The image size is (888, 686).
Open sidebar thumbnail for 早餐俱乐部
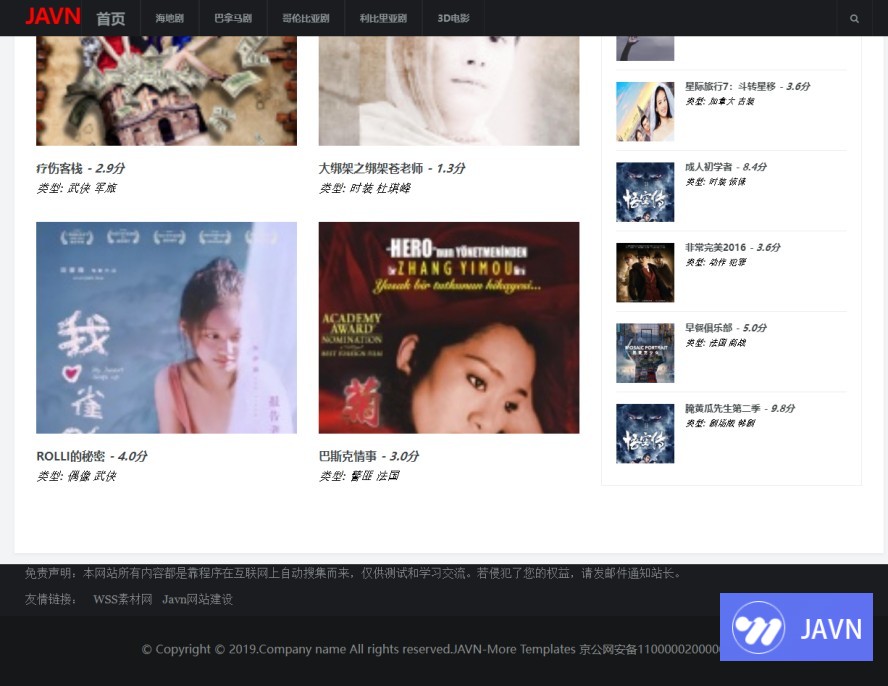[x=645, y=353]
